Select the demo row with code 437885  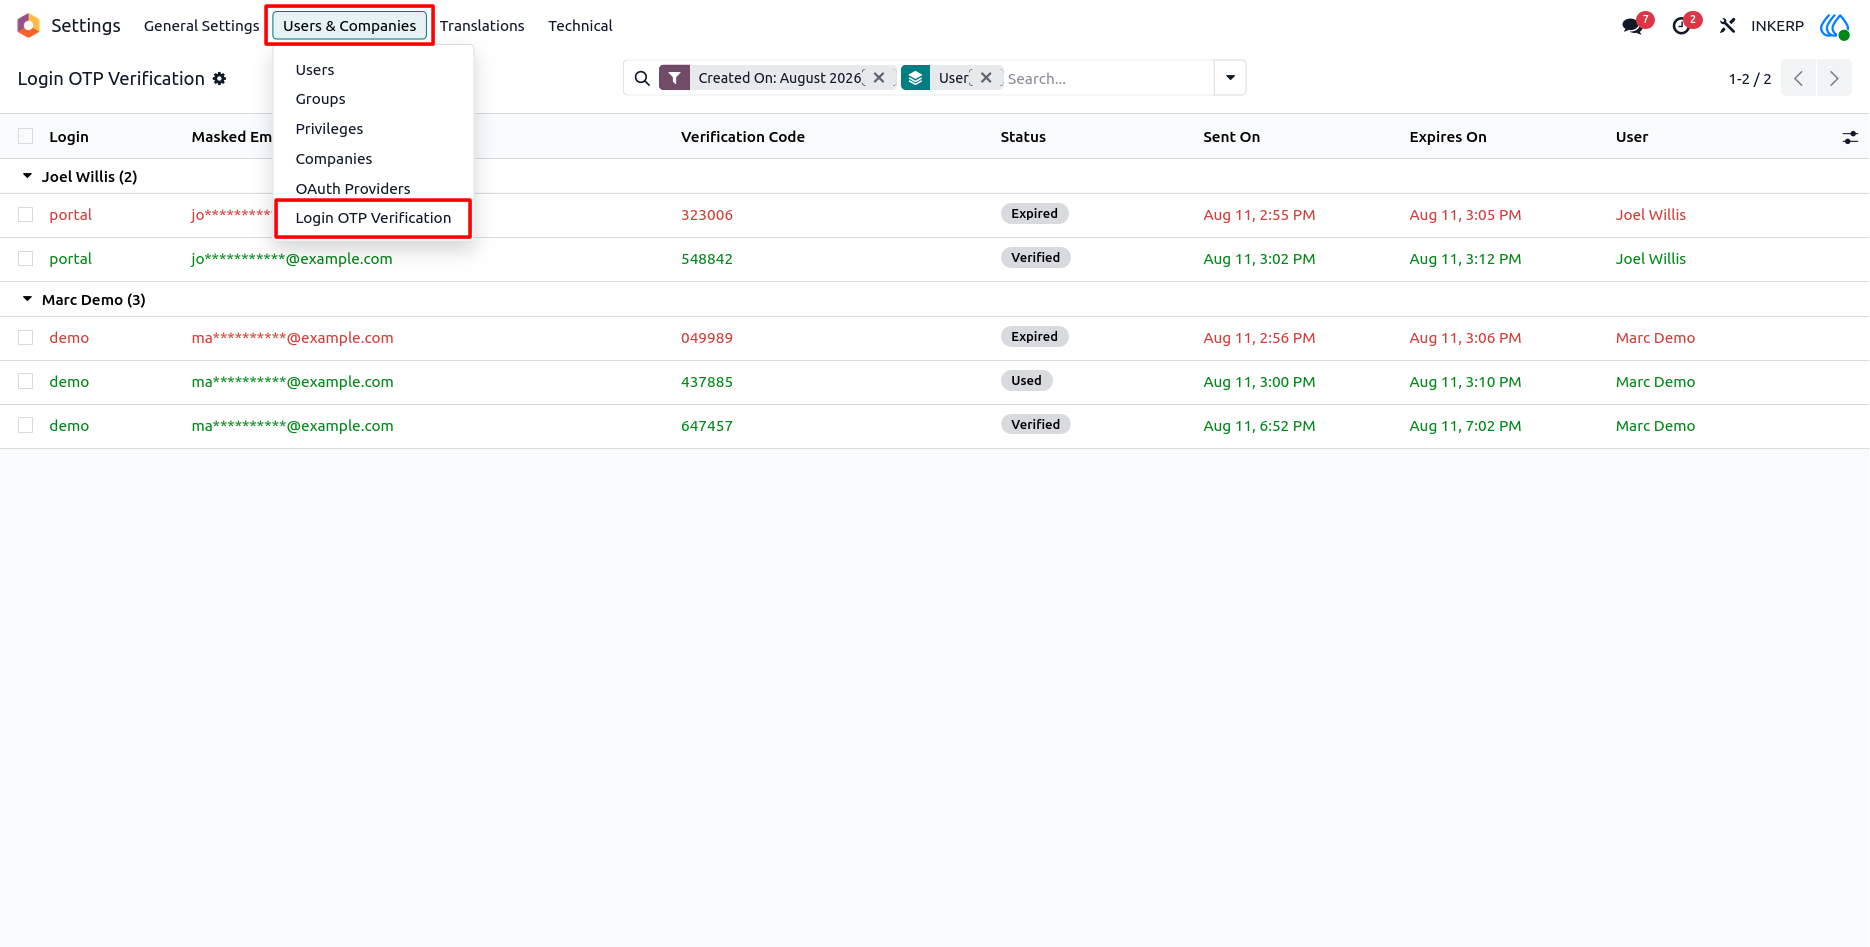point(26,381)
